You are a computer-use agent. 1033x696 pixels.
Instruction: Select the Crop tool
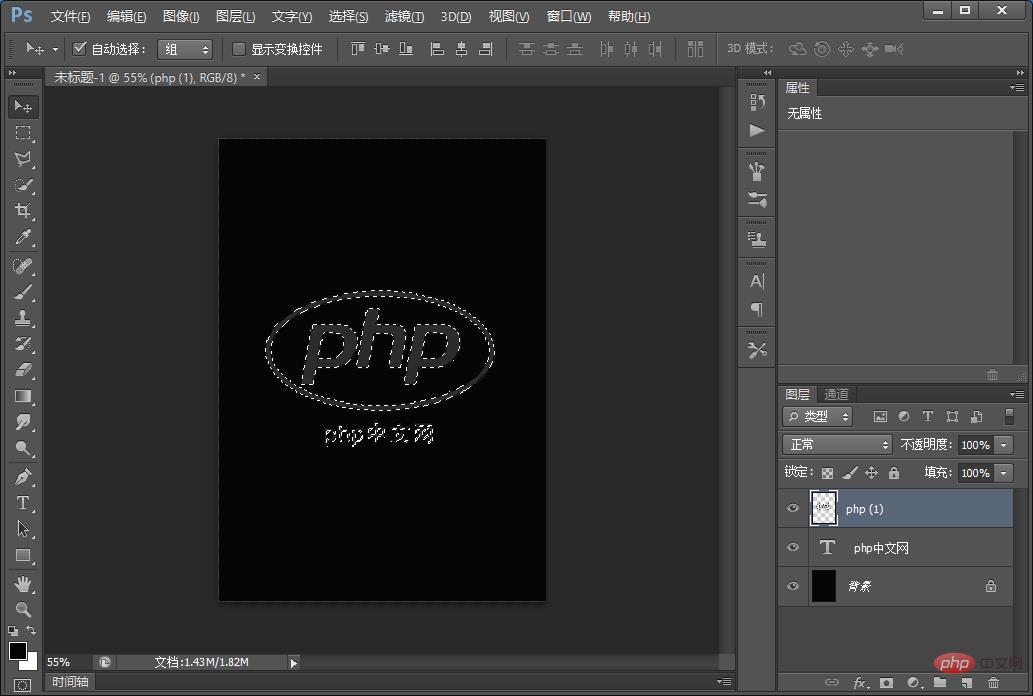click(x=23, y=211)
